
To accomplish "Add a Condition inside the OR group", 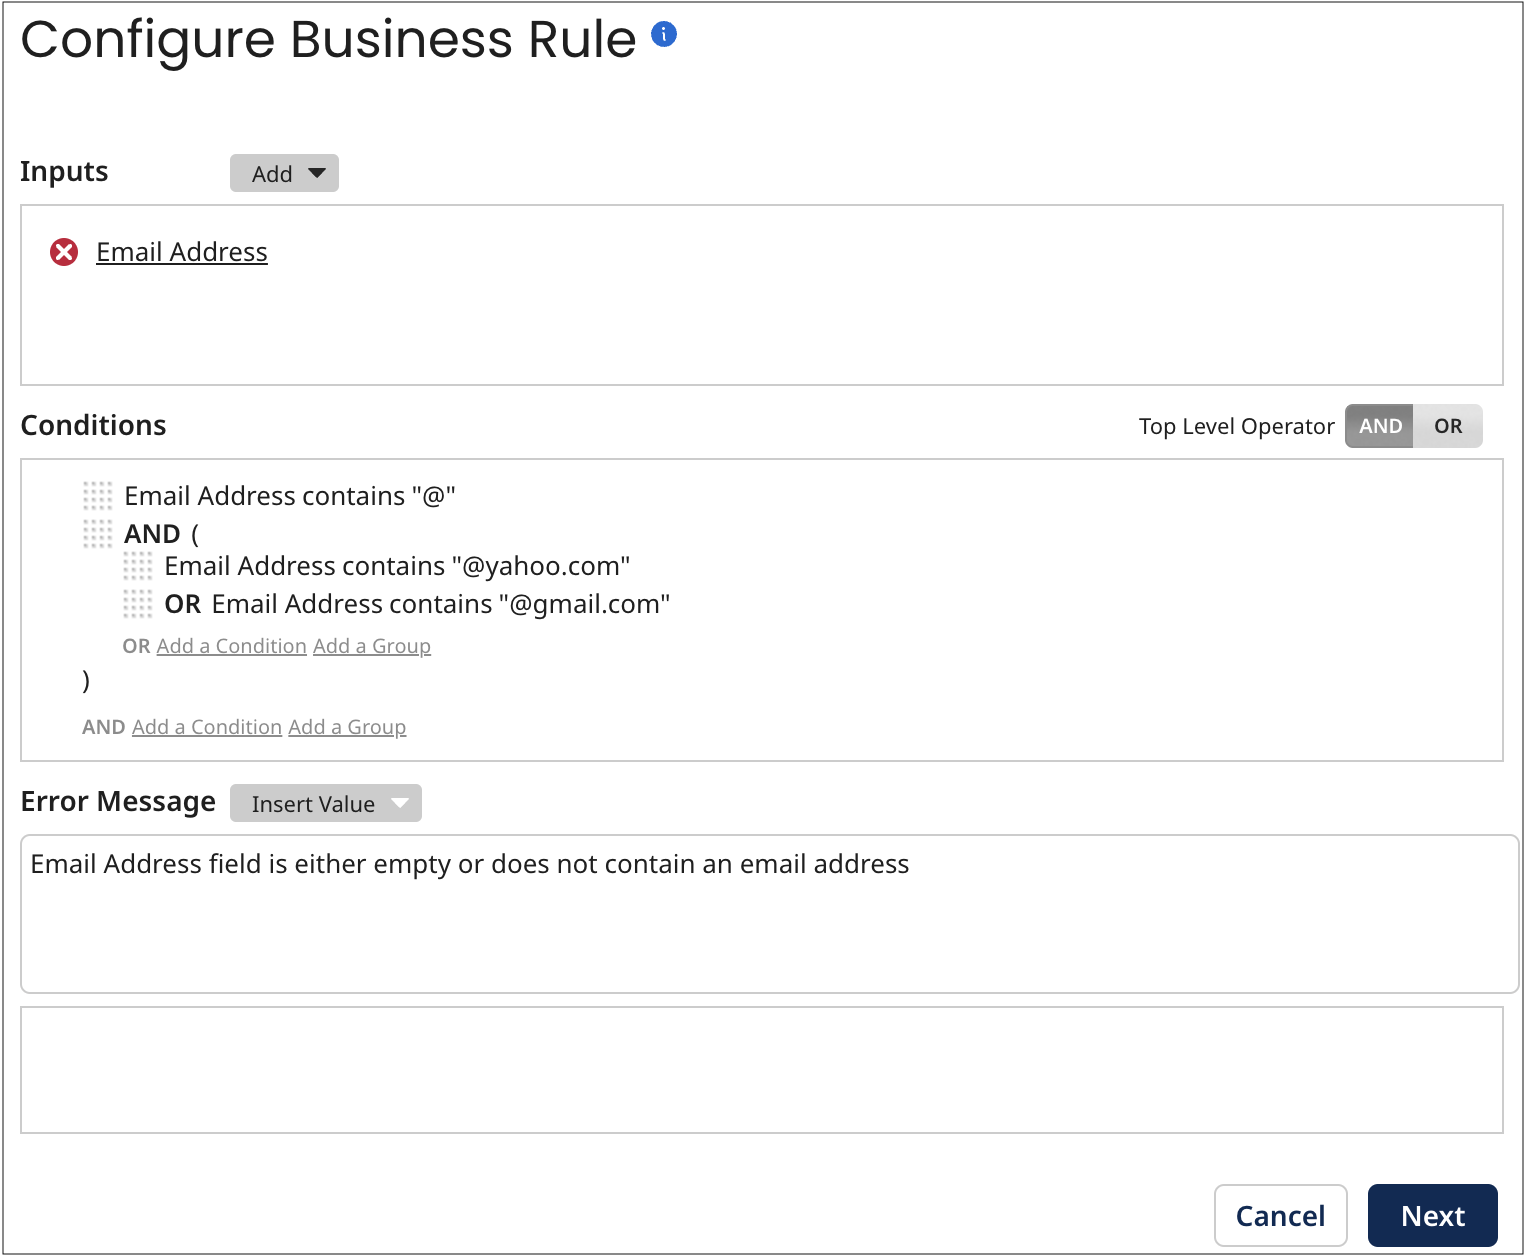I will tap(231, 646).
